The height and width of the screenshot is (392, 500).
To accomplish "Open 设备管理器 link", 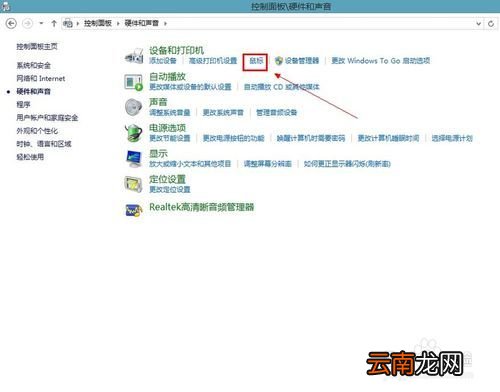I will point(302,61).
